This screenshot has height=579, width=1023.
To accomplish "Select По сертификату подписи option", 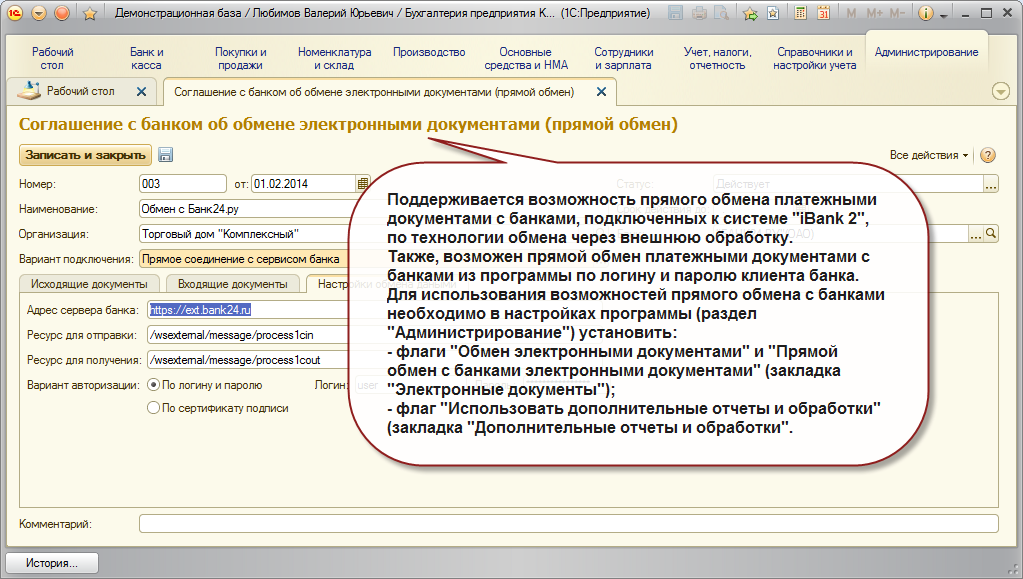I will (x=153, y=408).
